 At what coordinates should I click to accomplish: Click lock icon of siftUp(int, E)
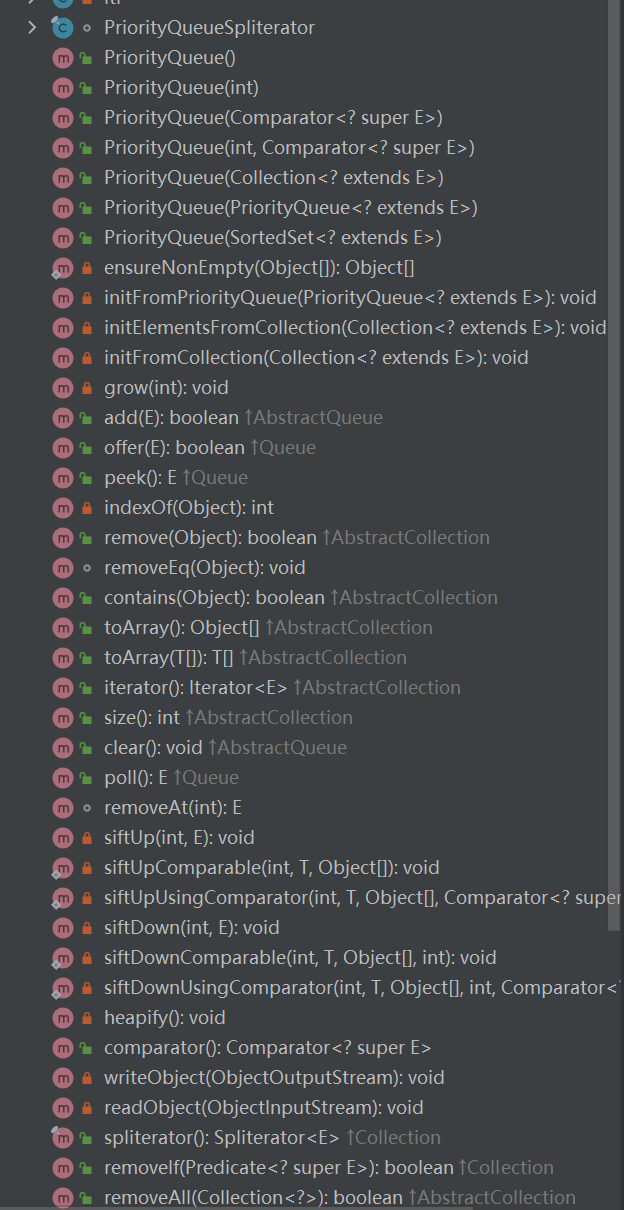click(x=87, y=838)
